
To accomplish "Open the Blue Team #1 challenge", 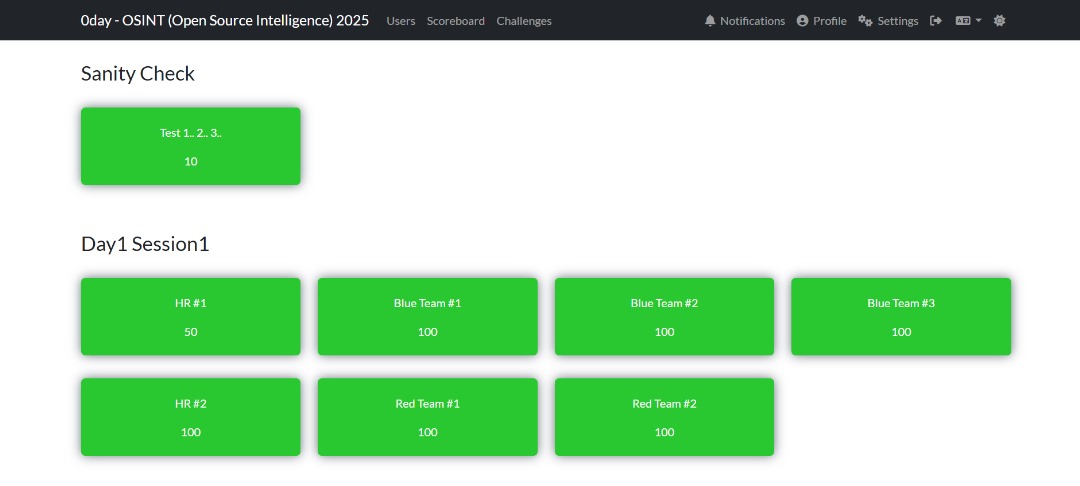I will (x=427, y=316).
